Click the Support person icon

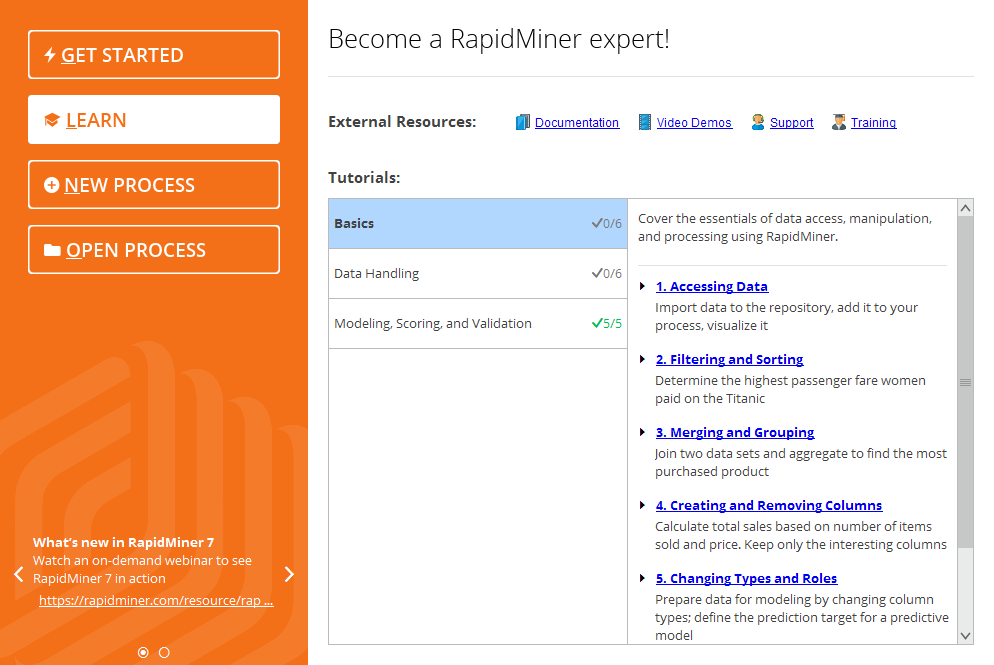coord(758,122)
